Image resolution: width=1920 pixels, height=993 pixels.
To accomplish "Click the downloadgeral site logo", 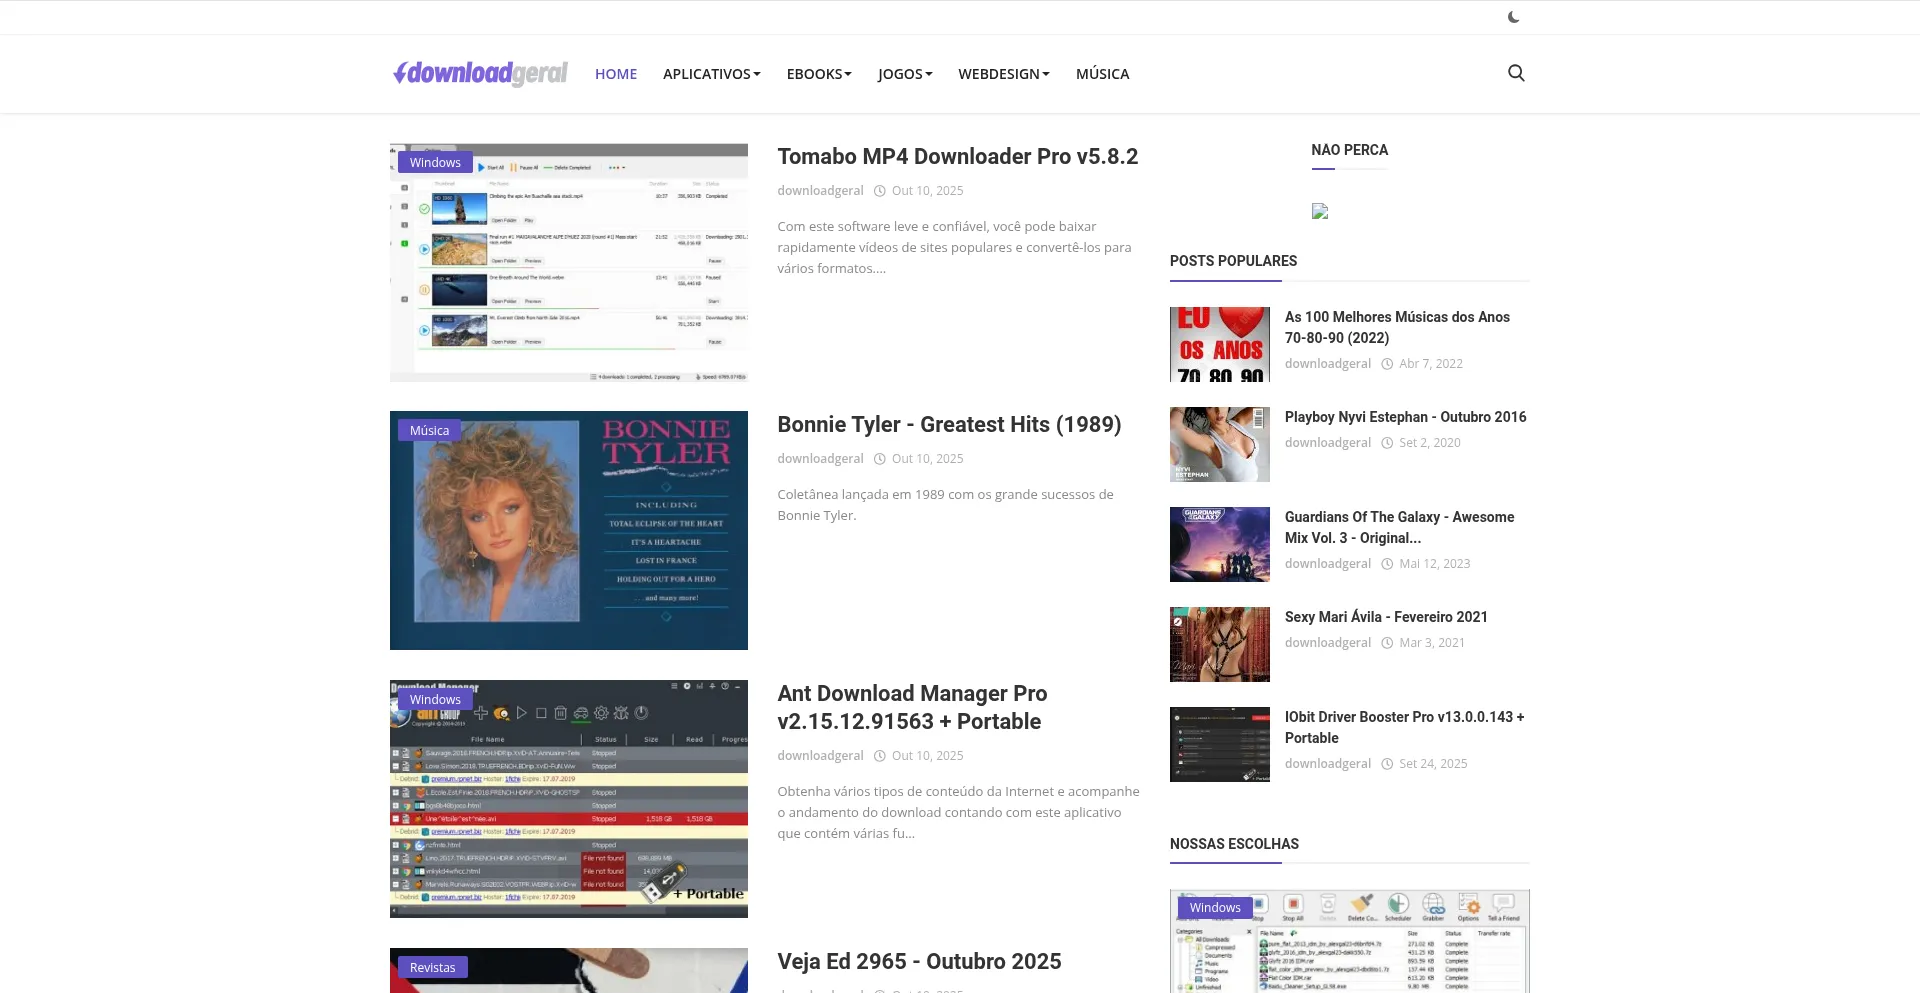I will pos(480,73).
